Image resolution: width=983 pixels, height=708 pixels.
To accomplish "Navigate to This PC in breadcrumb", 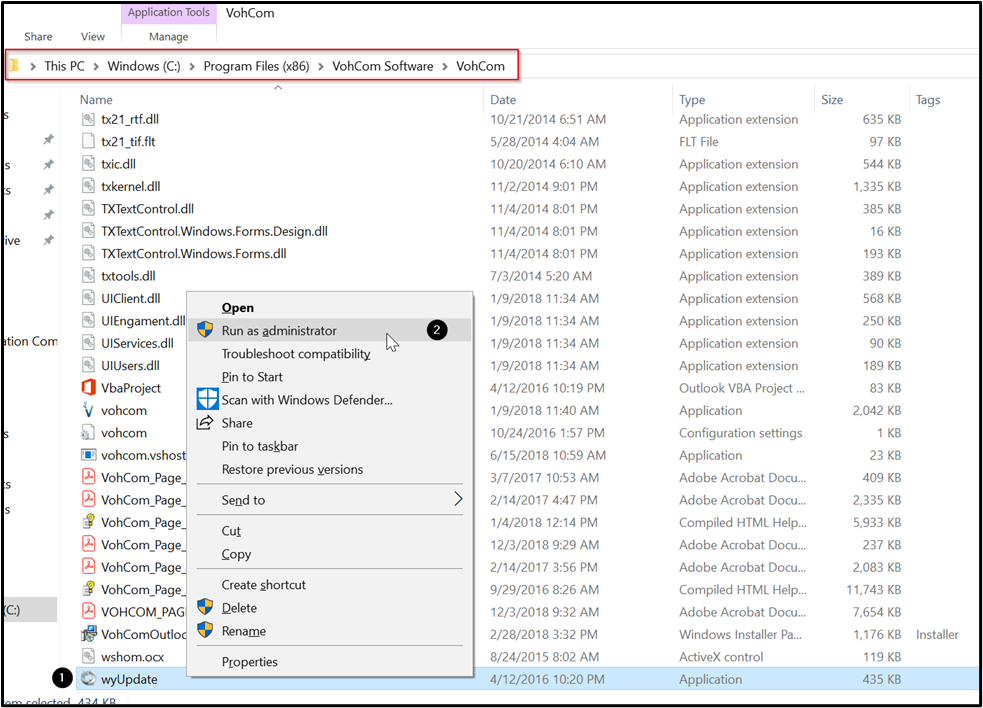I will pos(65,66).
